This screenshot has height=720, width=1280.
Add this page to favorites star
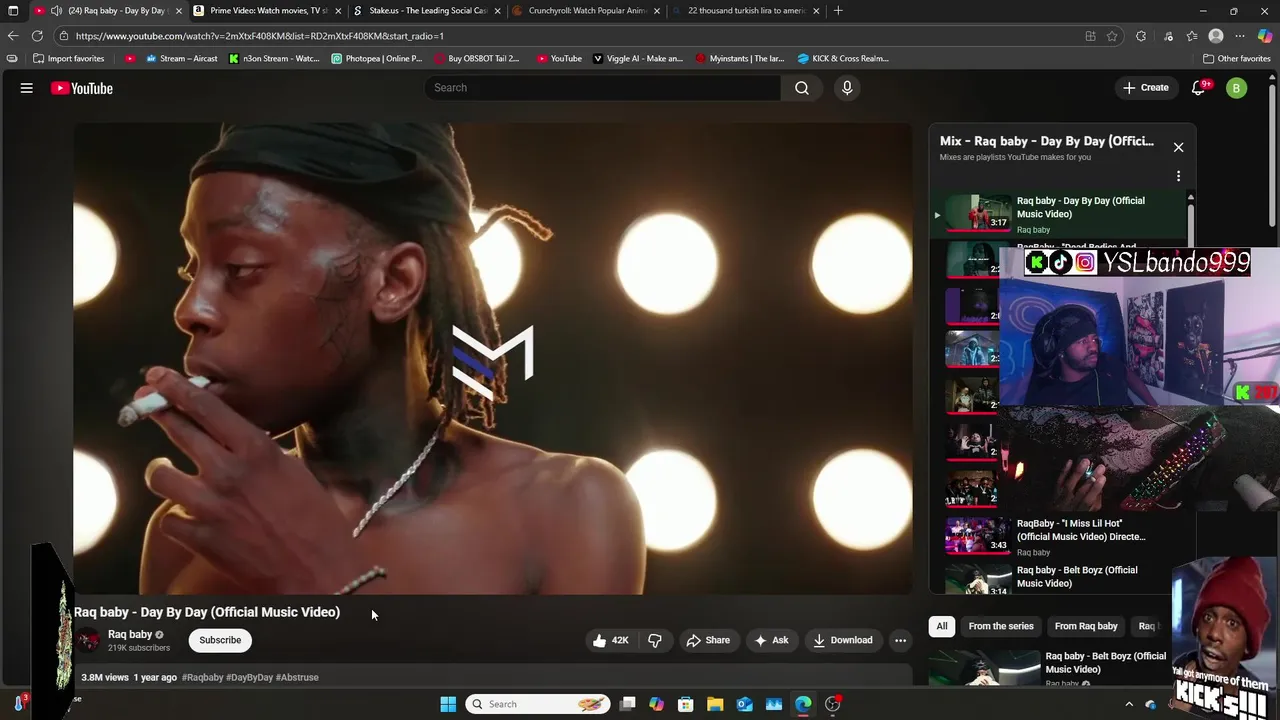point(1112,36)
